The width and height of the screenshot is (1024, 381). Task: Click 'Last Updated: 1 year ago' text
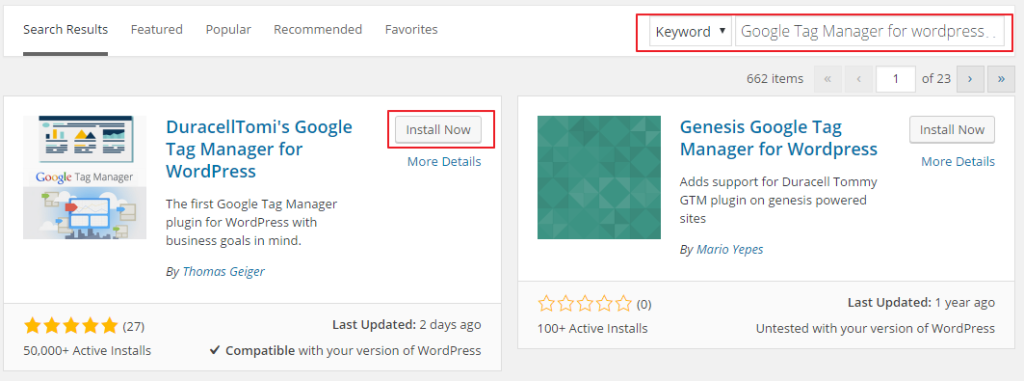pyautogui.click(x=921, y=303)
